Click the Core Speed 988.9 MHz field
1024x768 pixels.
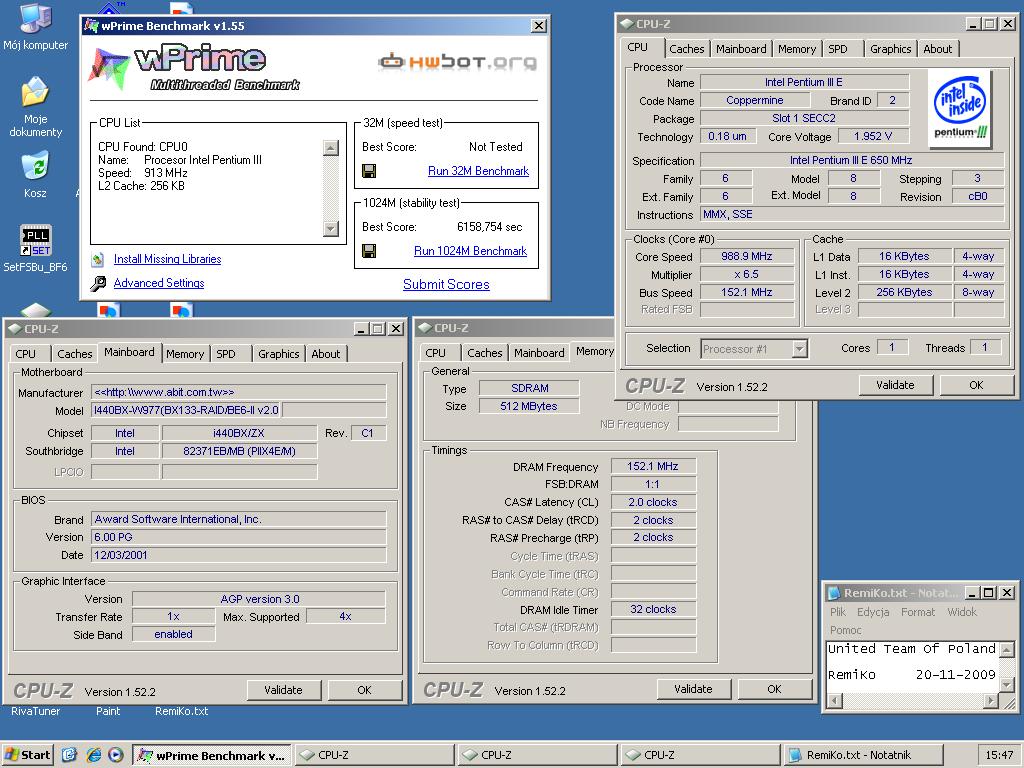coord(746,257)
